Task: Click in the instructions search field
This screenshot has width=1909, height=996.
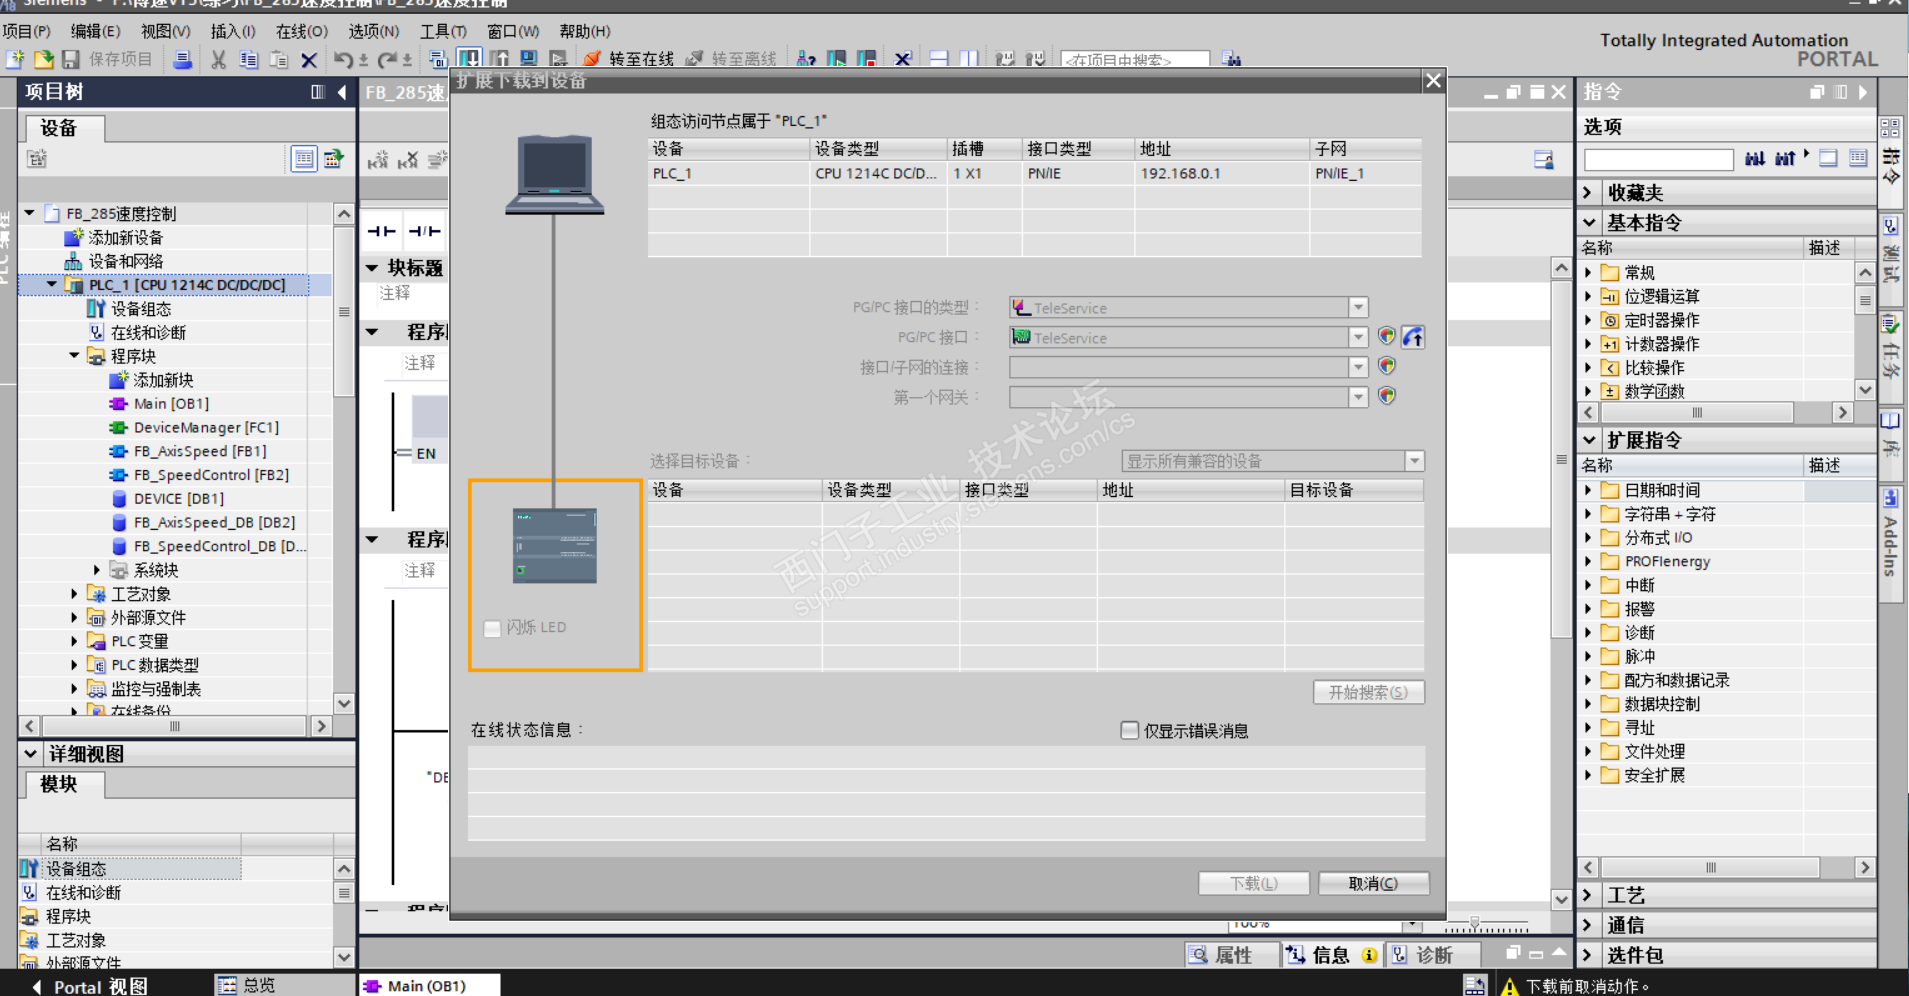Action: click(x=1658, y=159)
